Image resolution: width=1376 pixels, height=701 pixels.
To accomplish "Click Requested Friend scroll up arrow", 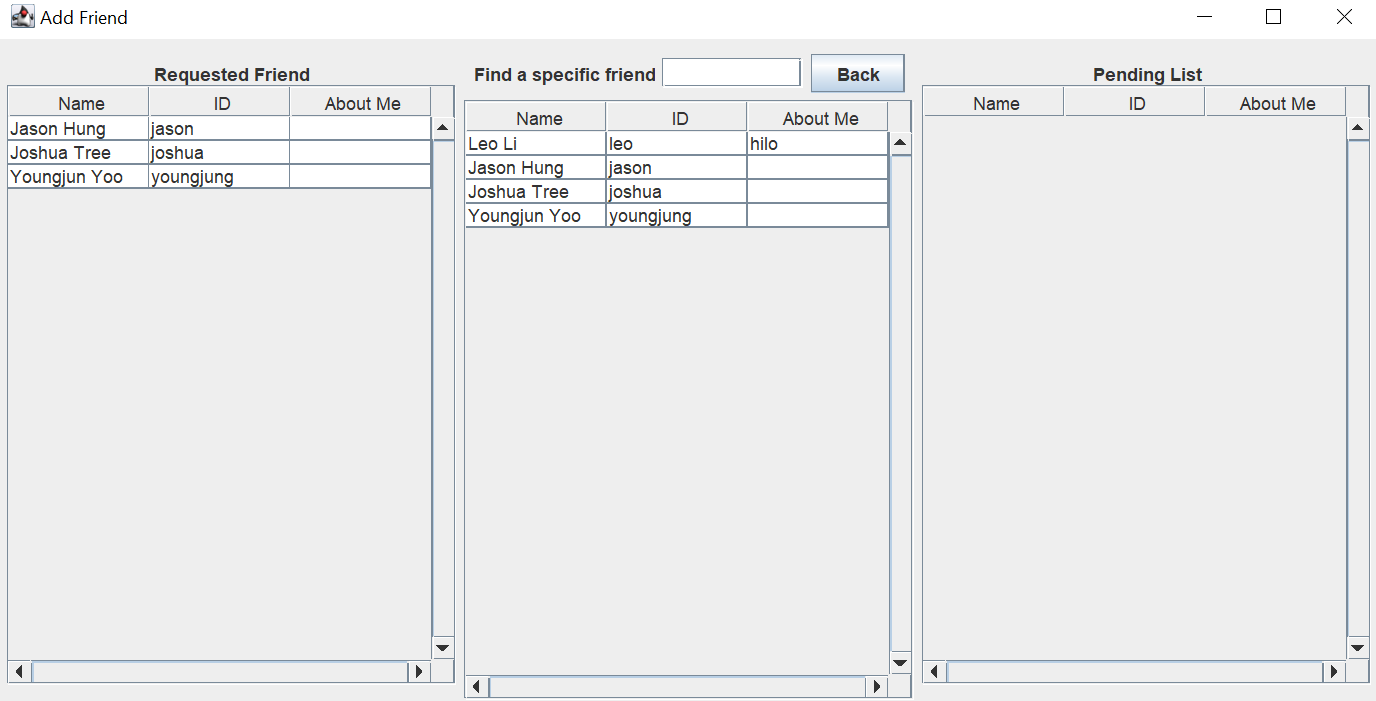I will (x=443, y=128).
